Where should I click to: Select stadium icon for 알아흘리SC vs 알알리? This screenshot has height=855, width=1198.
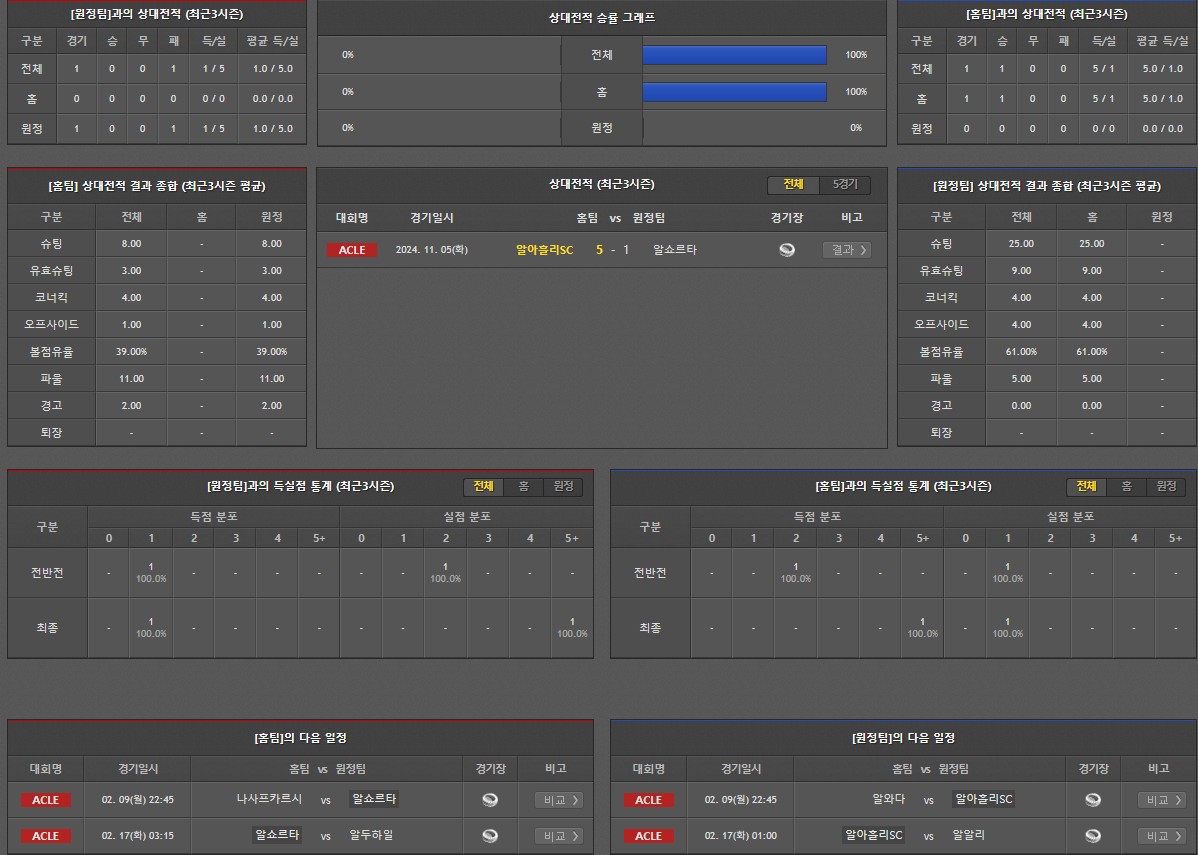click(1093, 836)
